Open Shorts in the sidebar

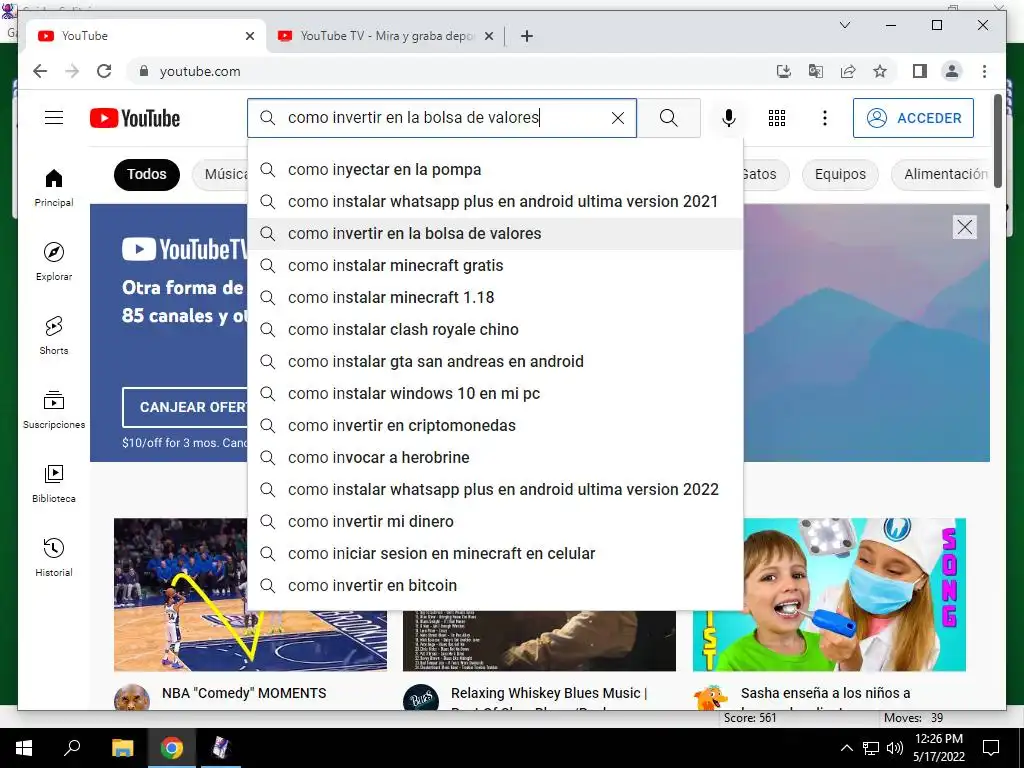tap(54, 336)
